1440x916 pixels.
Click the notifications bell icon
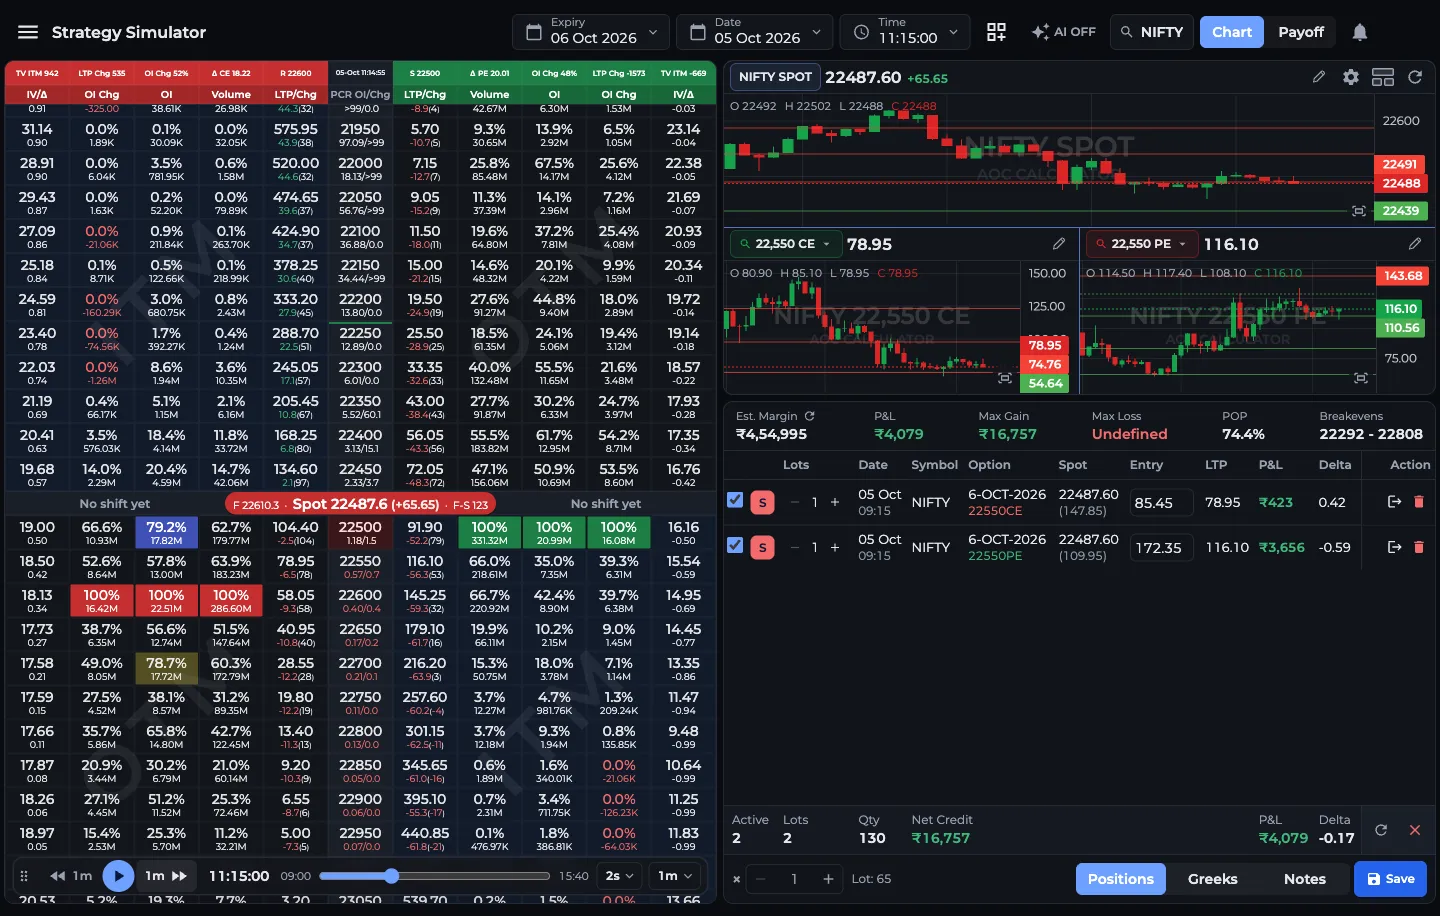[x=1360, y=32]
